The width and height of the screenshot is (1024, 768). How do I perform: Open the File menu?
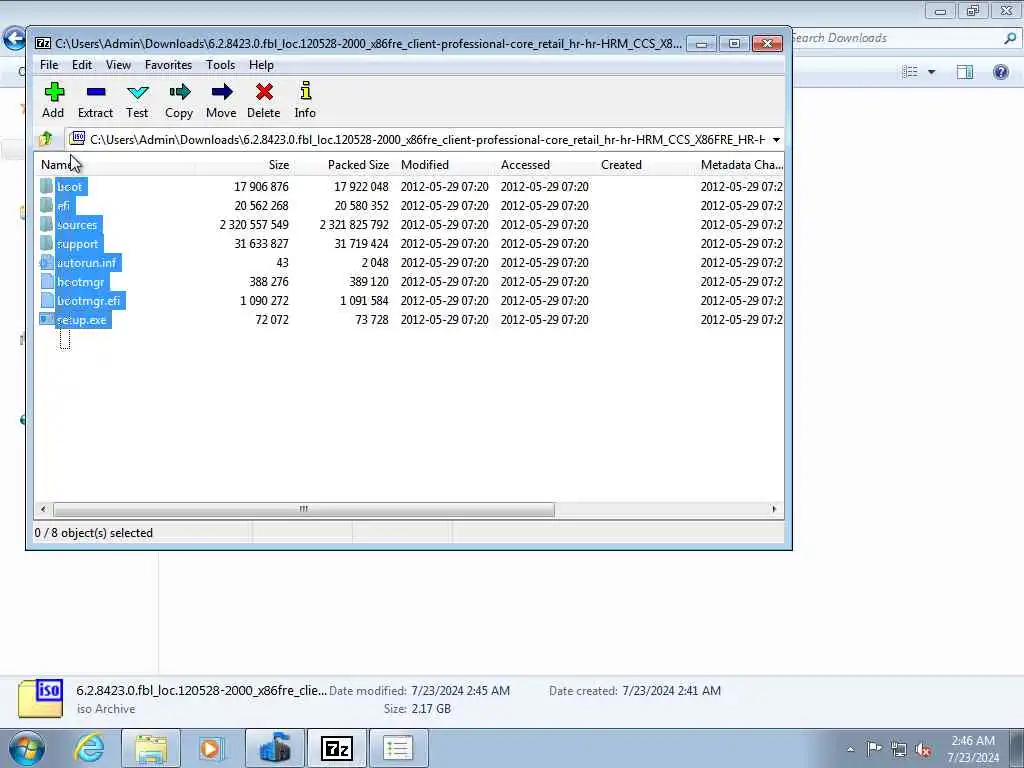click(49, 65)
